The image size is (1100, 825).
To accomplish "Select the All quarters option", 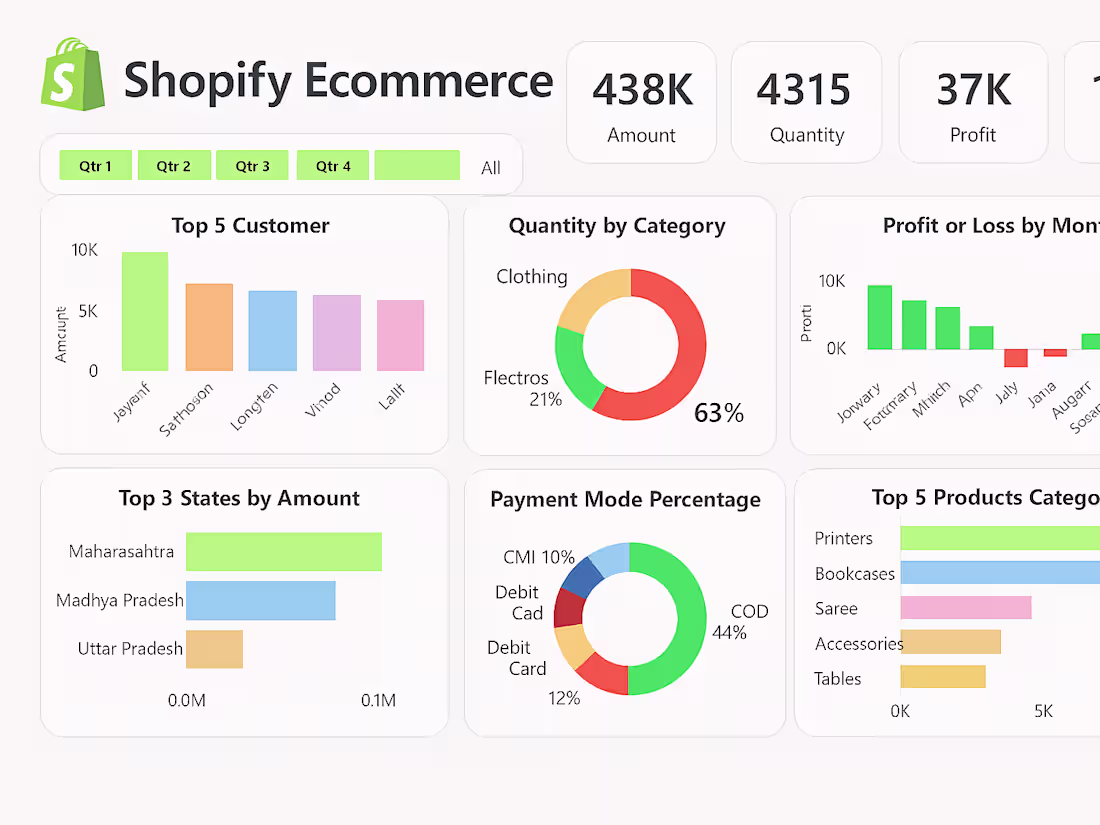I will coord(491,167).
